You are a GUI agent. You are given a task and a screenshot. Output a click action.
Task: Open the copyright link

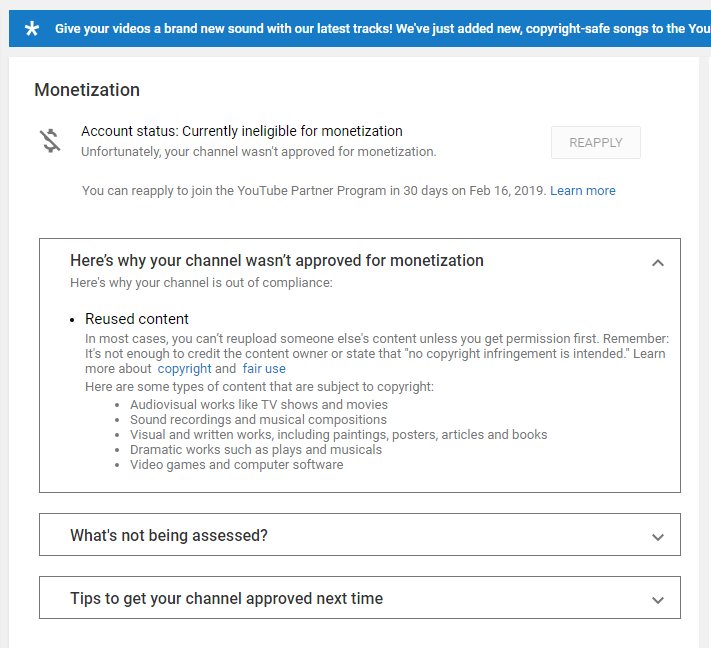point(184,369)
